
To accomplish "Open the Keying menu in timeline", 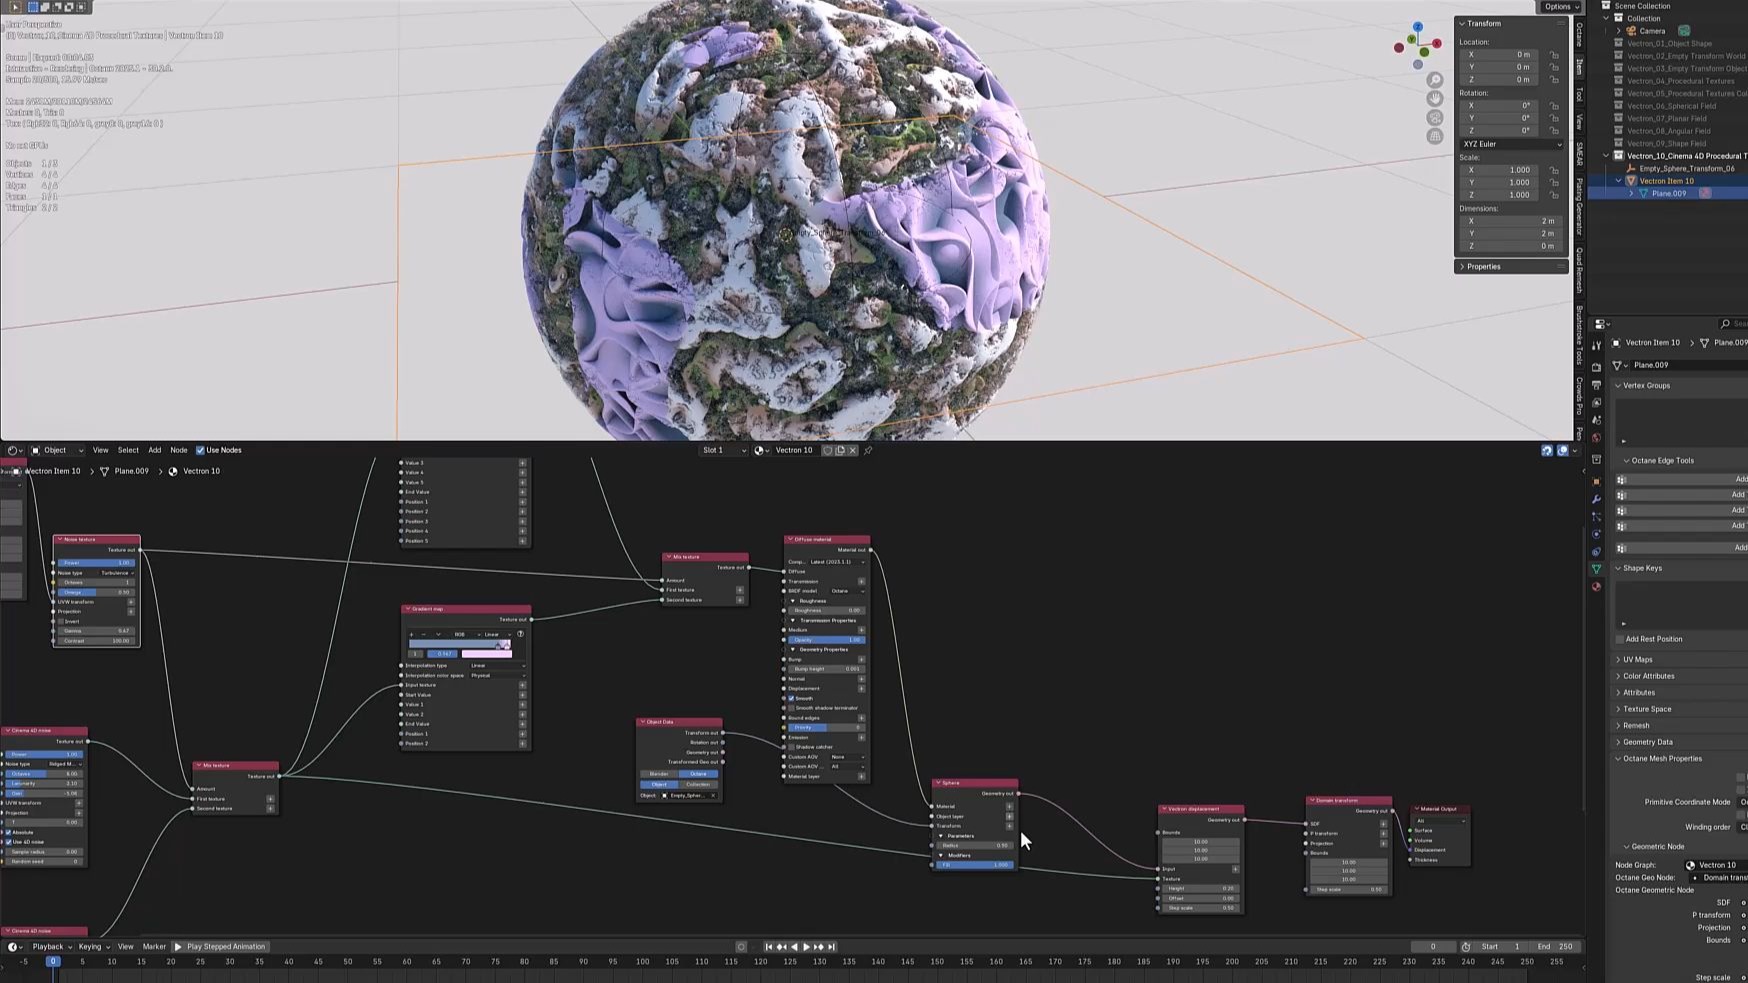I will 94,947.
